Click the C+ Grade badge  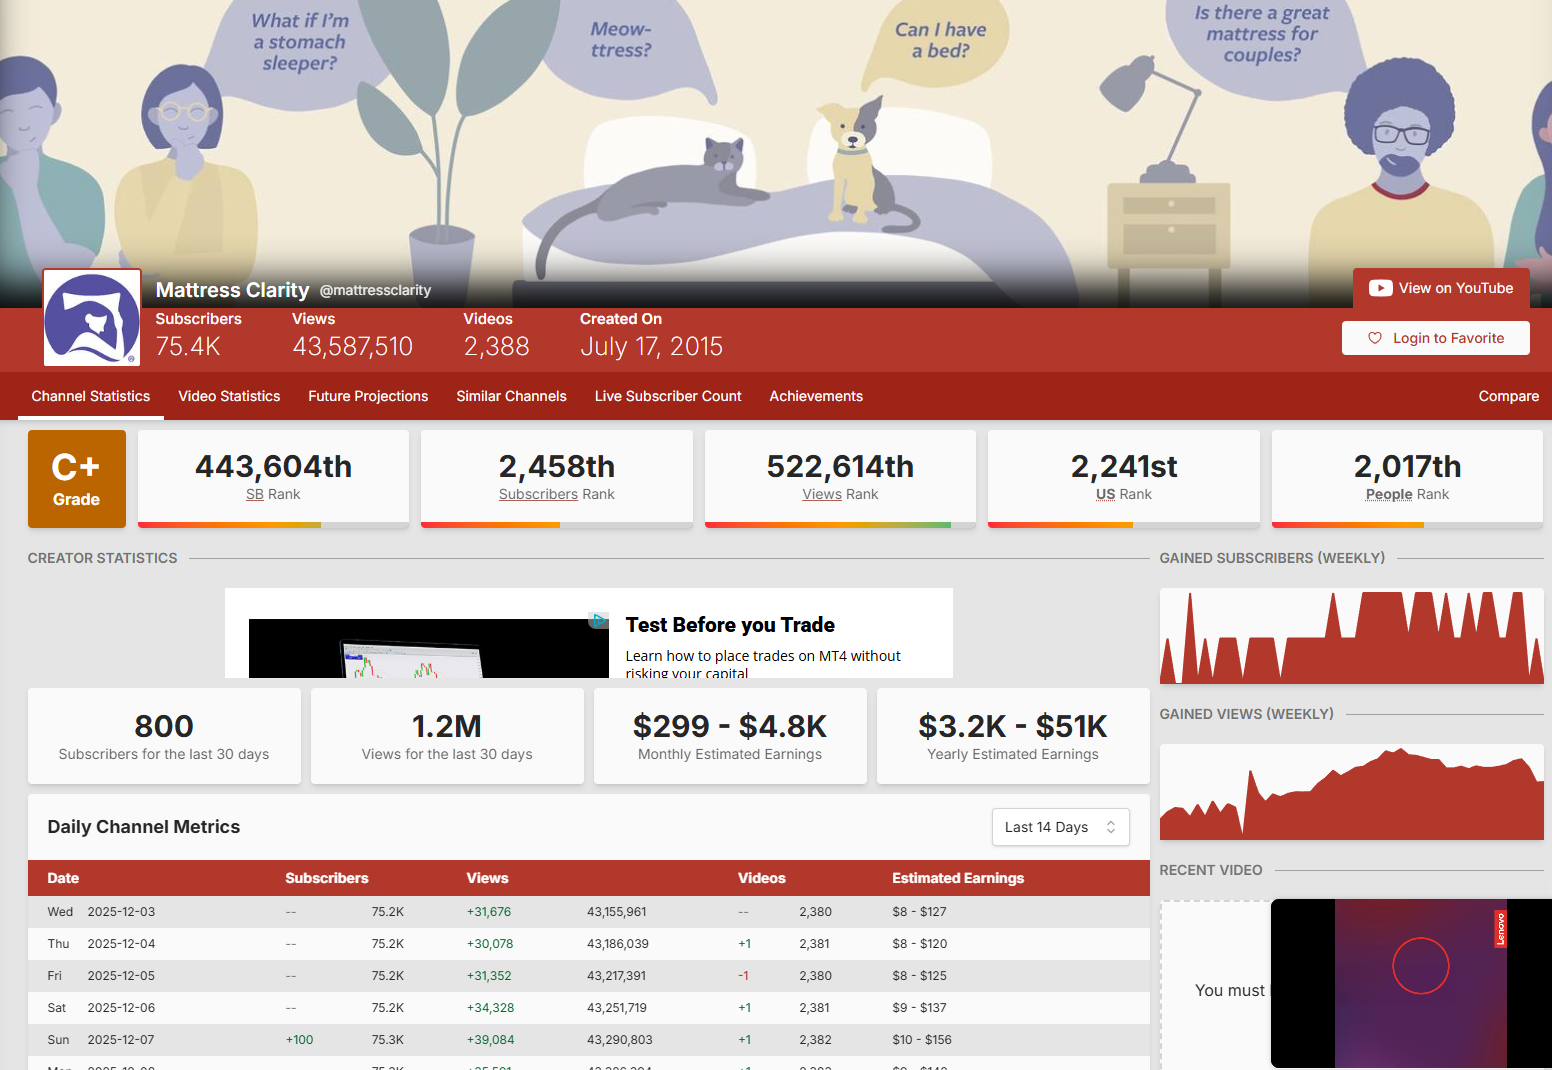coord(77,479)
